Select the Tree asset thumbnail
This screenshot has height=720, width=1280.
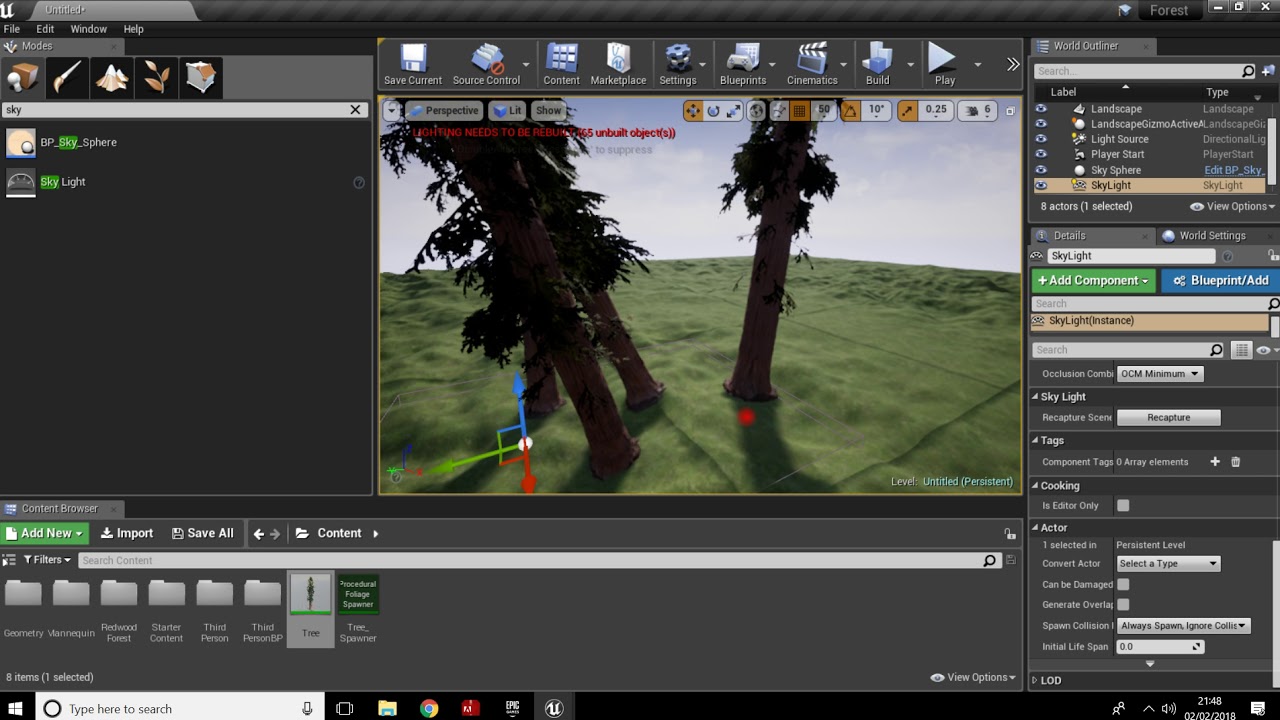310,594
